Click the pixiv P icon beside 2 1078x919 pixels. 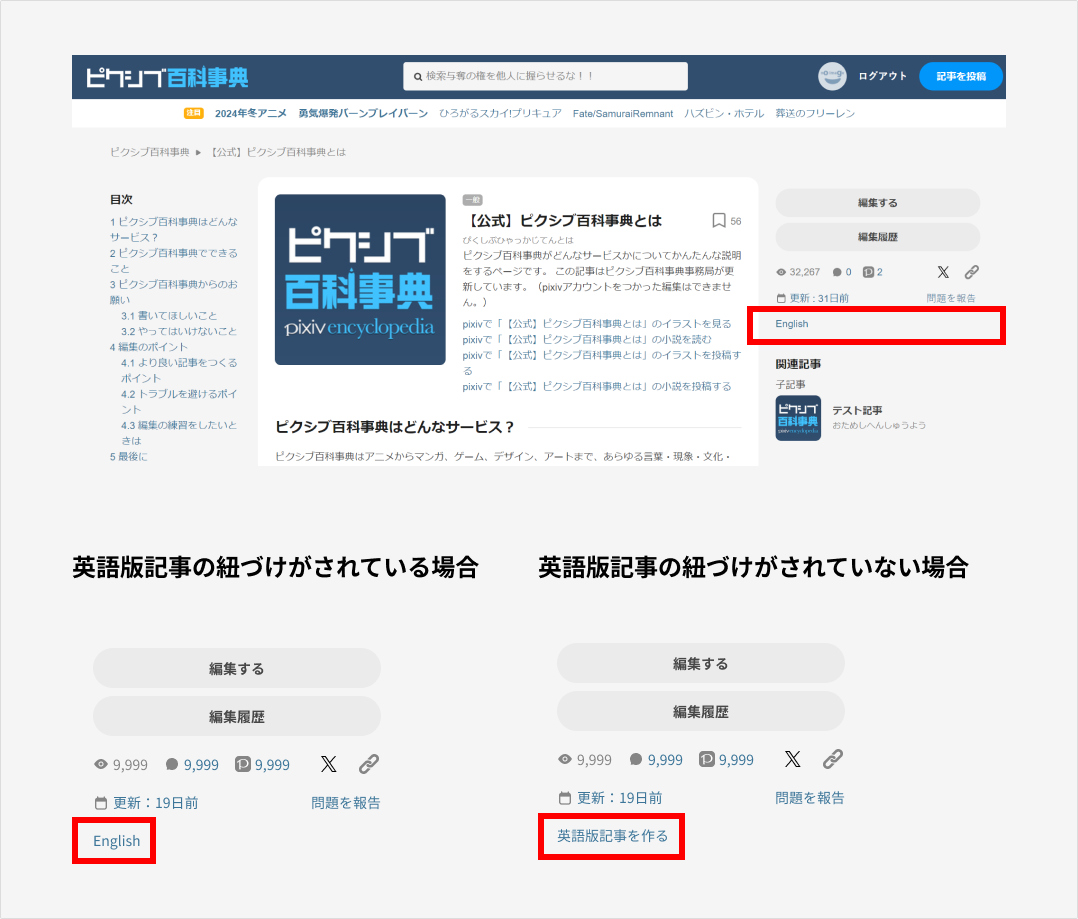pyautogui.click(x=868, y=272)
